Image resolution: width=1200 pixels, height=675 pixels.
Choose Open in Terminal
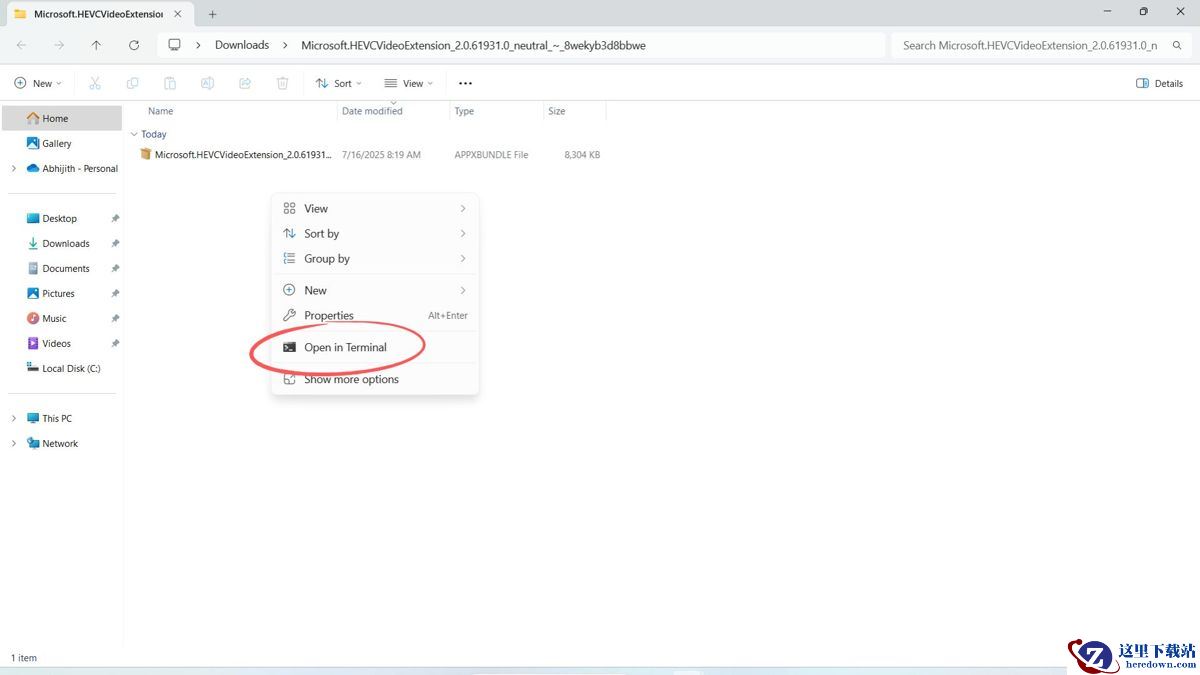pos(375,347)
